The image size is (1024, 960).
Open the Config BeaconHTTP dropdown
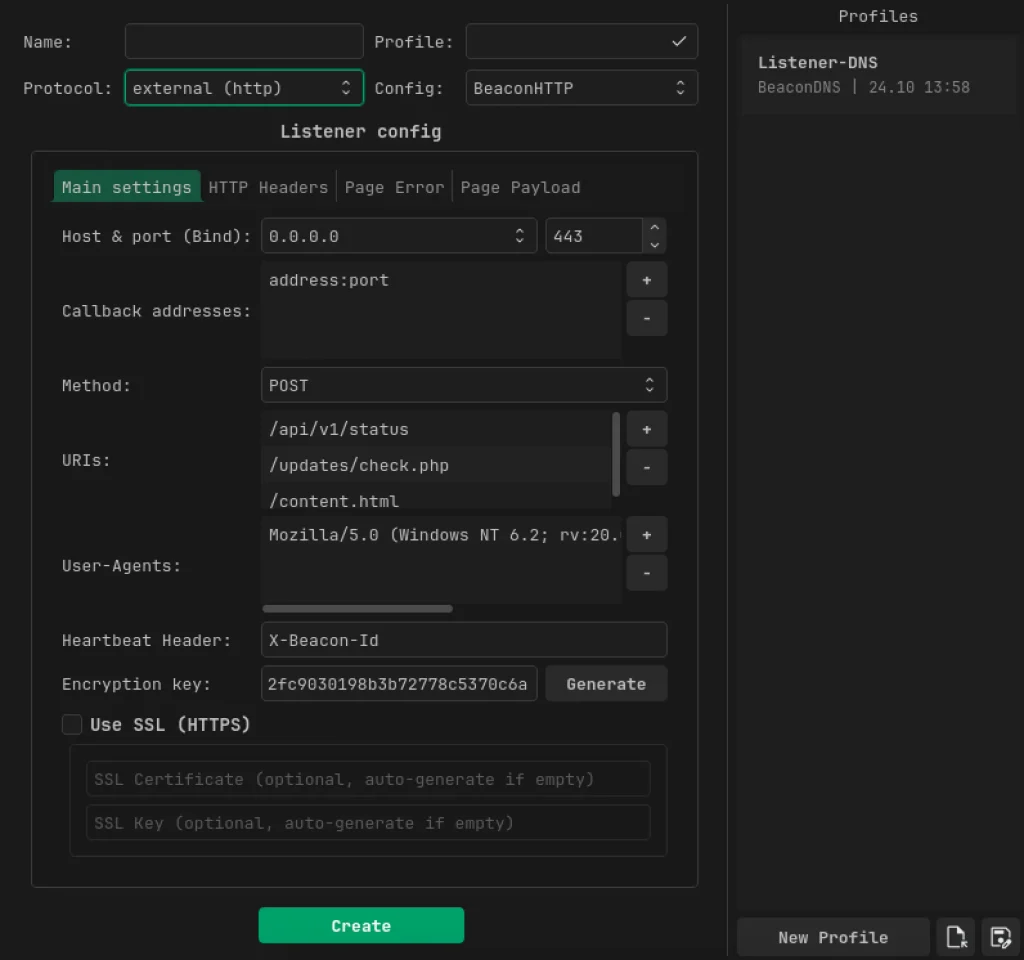point(581,88)
